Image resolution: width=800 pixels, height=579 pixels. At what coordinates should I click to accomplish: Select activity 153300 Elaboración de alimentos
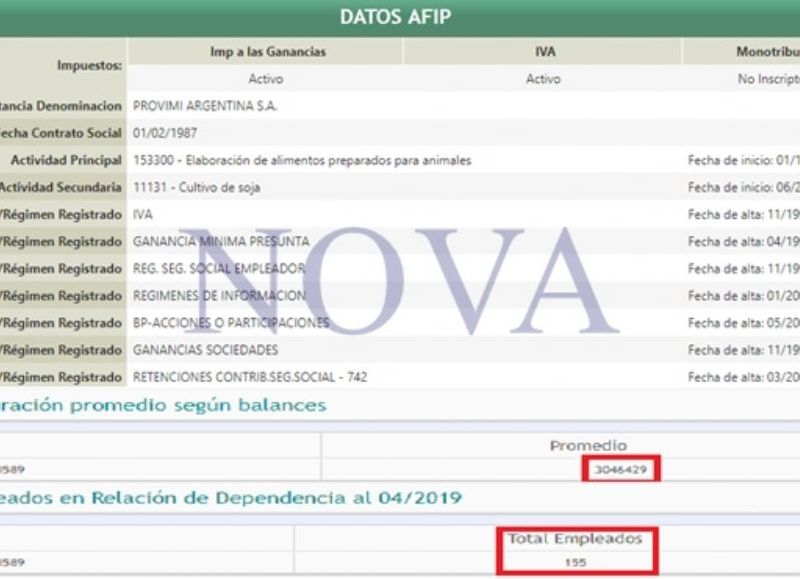(302, 161)
